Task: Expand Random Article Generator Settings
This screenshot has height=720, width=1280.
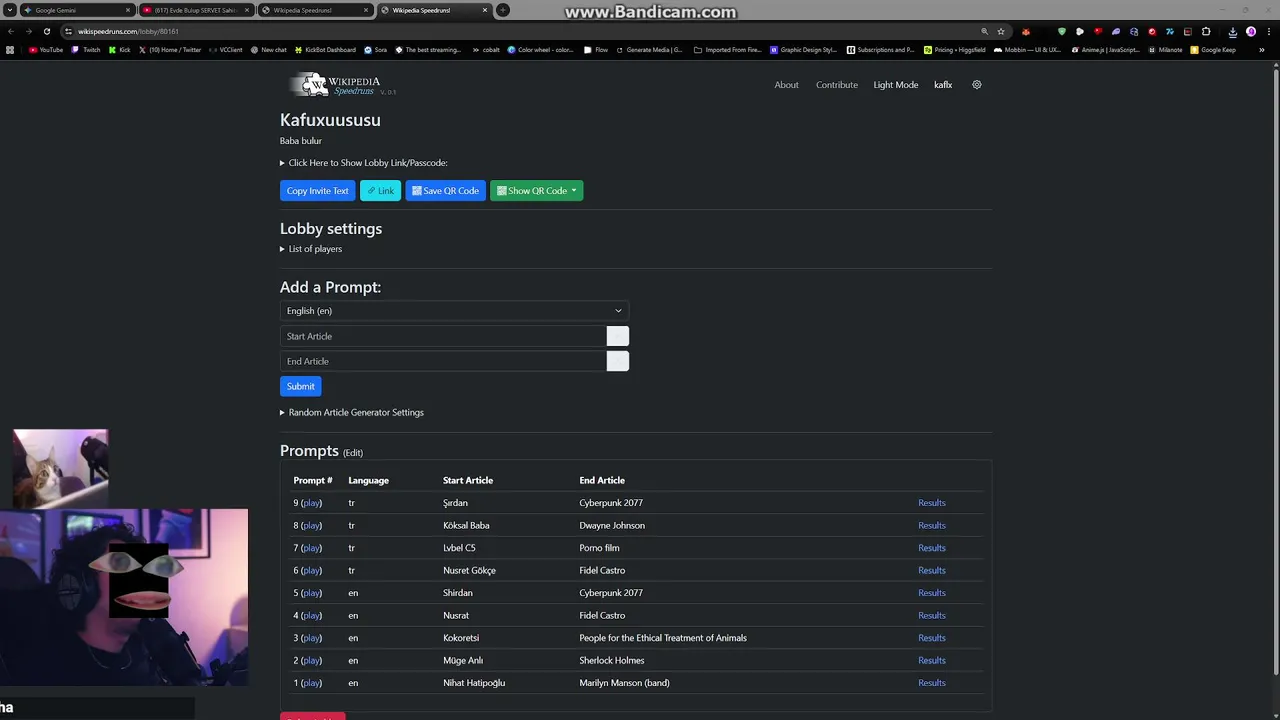Action: [352, 412]
